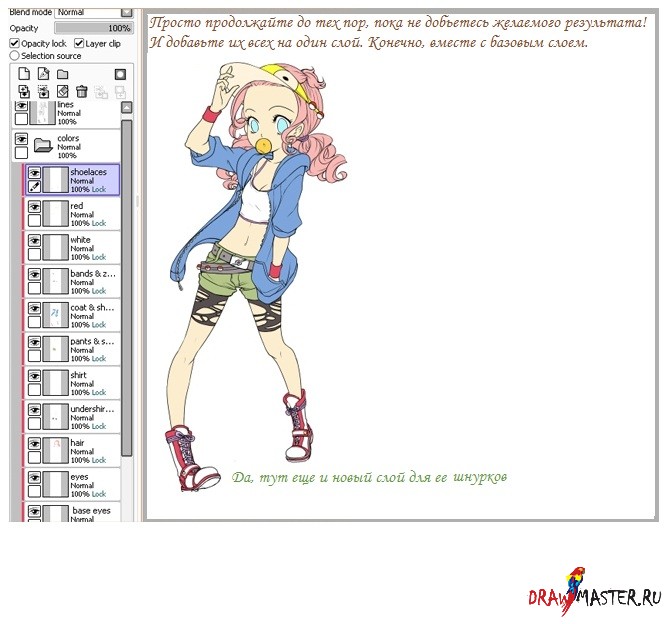Hide the undershir... layer
The width and height of the screenshot is (669, 624).
point(35,410)
